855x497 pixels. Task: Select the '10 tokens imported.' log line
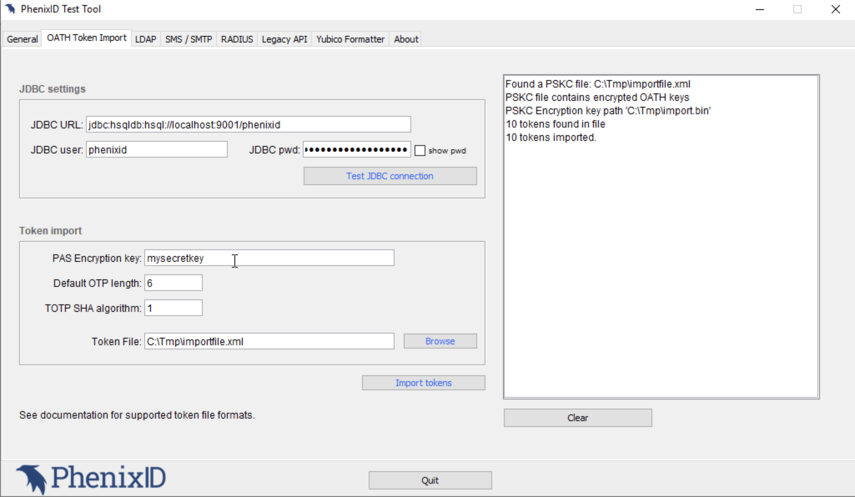(551, 137)
